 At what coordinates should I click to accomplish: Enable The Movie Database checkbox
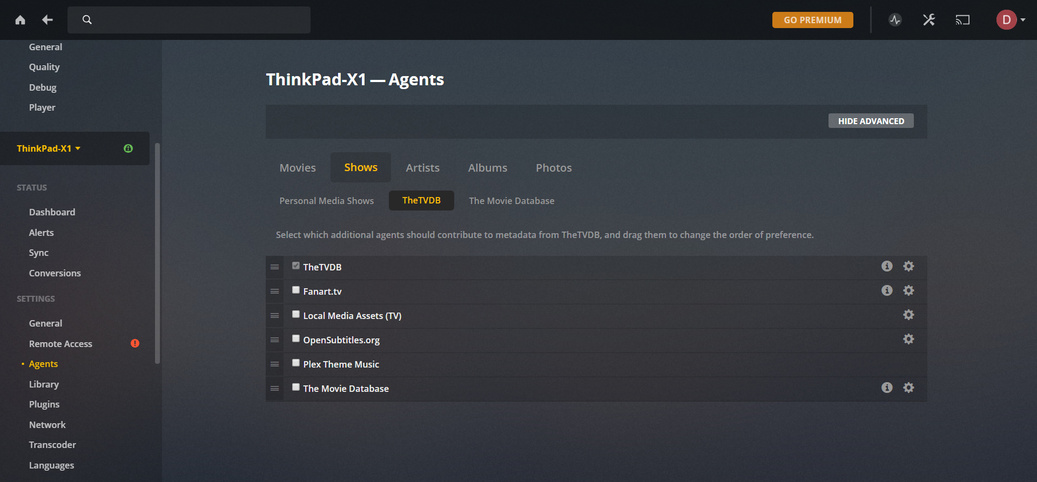pyautogui.click(x=296, y=387)
